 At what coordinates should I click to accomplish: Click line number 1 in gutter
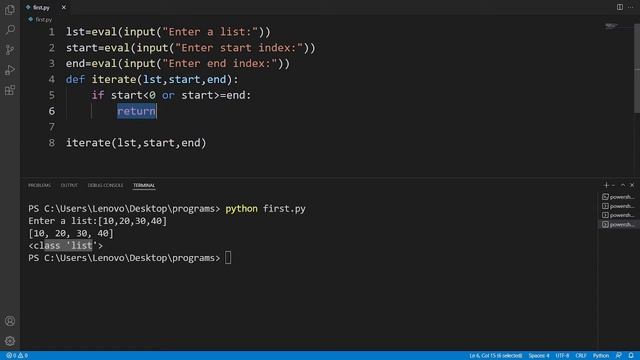pos(51,32)
